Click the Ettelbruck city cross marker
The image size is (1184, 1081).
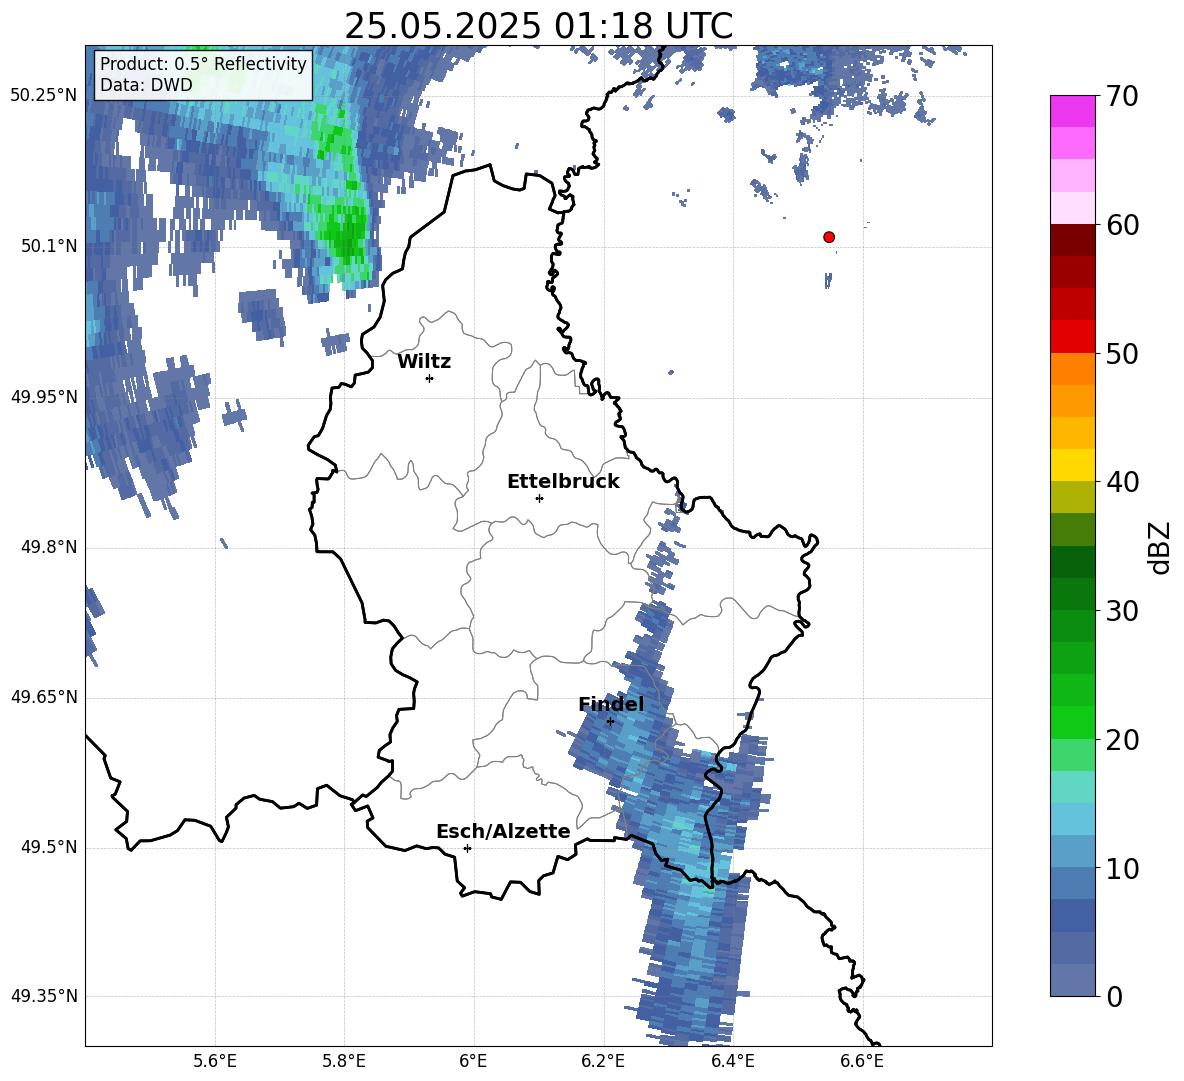pyautogui.click(x=539, y=498)
